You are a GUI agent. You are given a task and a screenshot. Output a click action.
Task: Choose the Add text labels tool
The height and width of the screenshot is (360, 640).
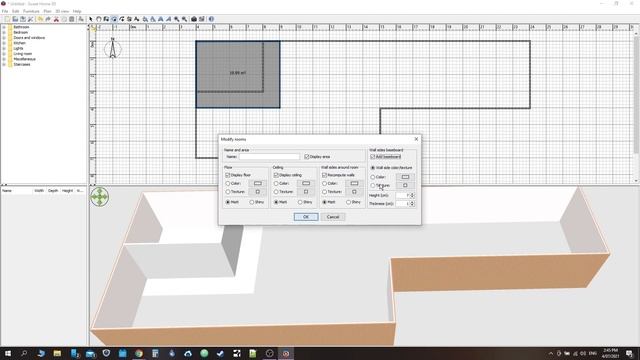tap(136, 19)
